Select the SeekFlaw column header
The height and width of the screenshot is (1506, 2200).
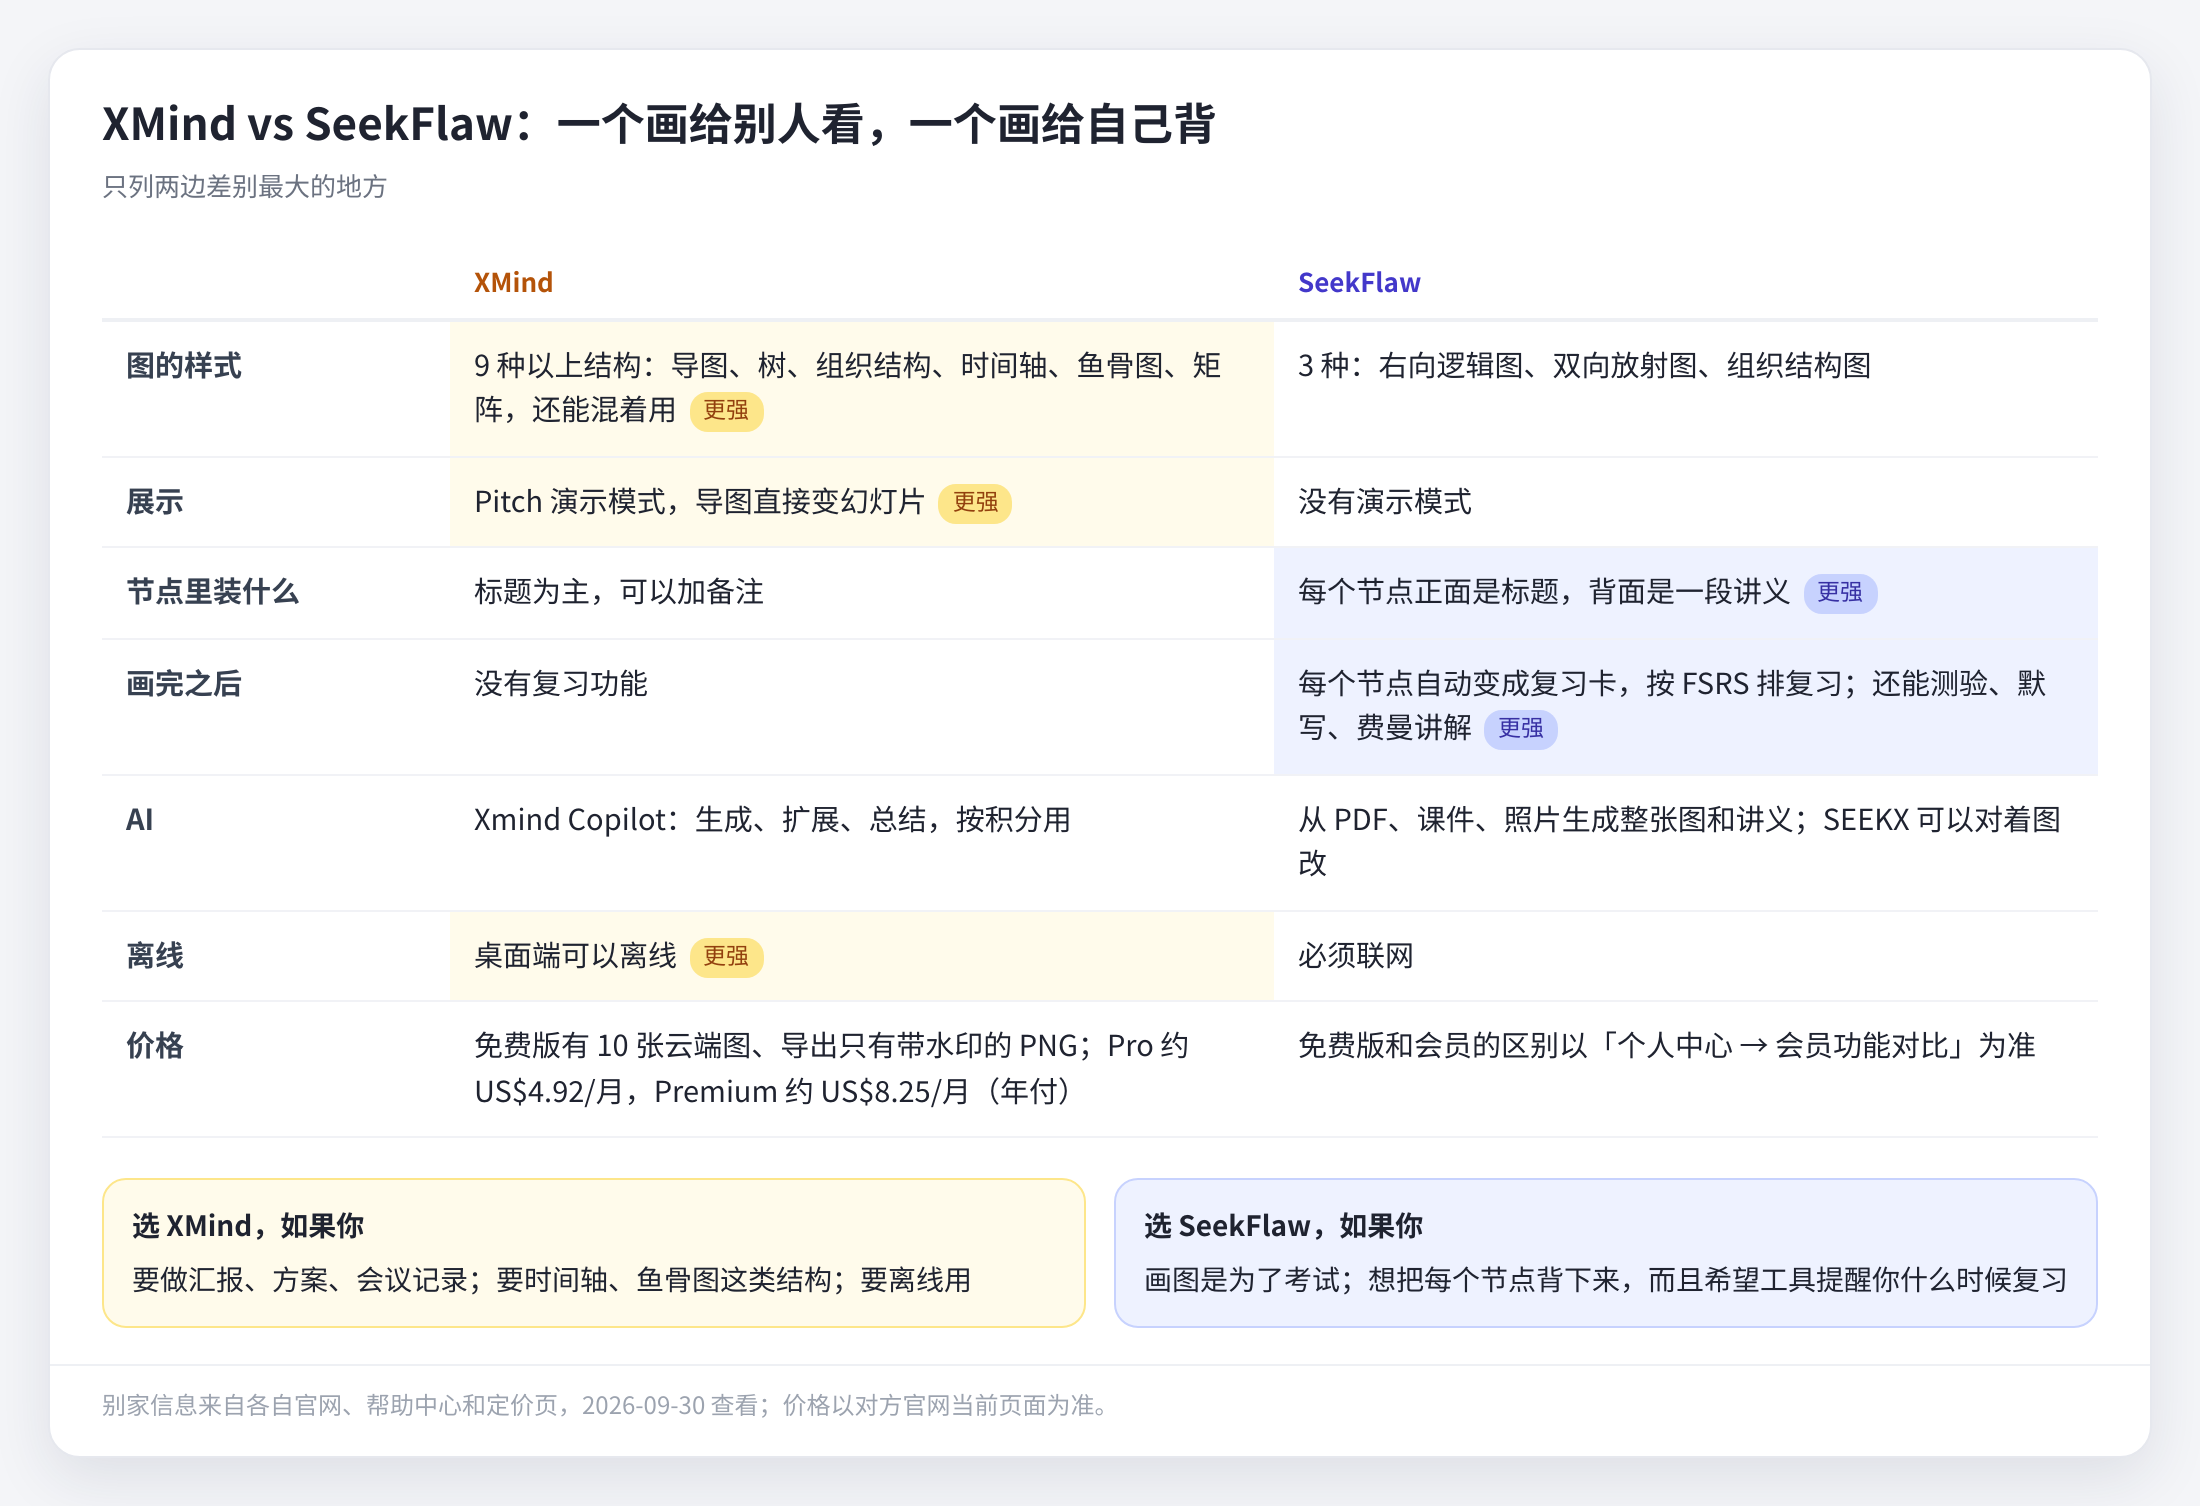pos(1359,283)
